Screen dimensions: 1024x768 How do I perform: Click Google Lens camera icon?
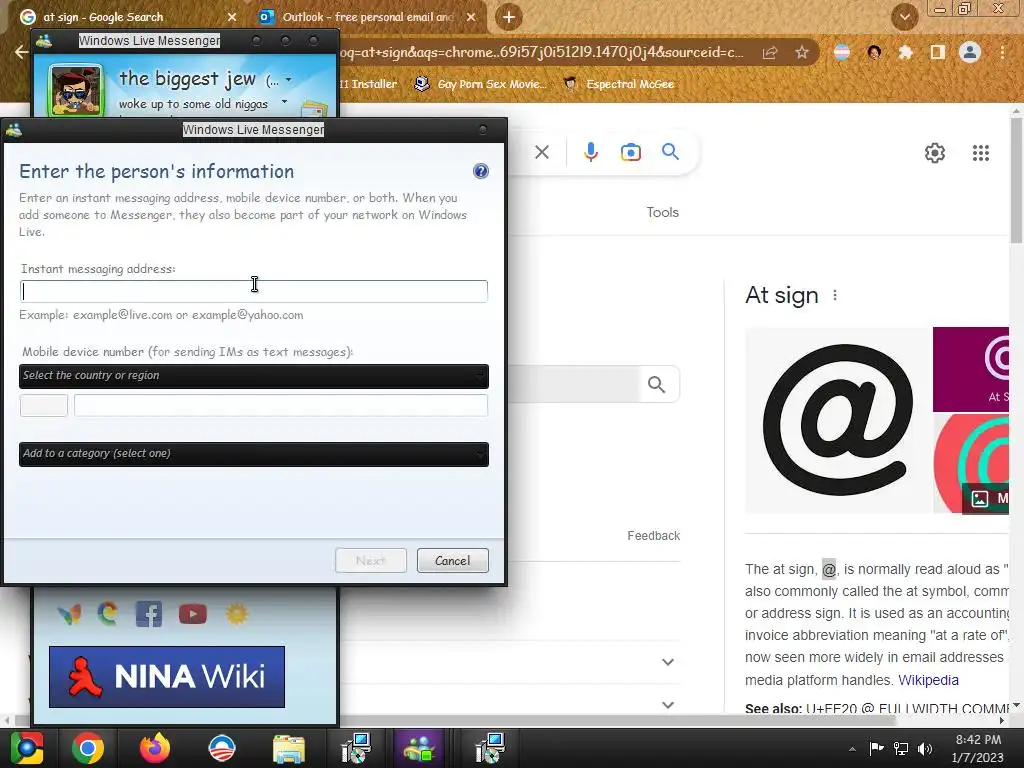point(631,152)
